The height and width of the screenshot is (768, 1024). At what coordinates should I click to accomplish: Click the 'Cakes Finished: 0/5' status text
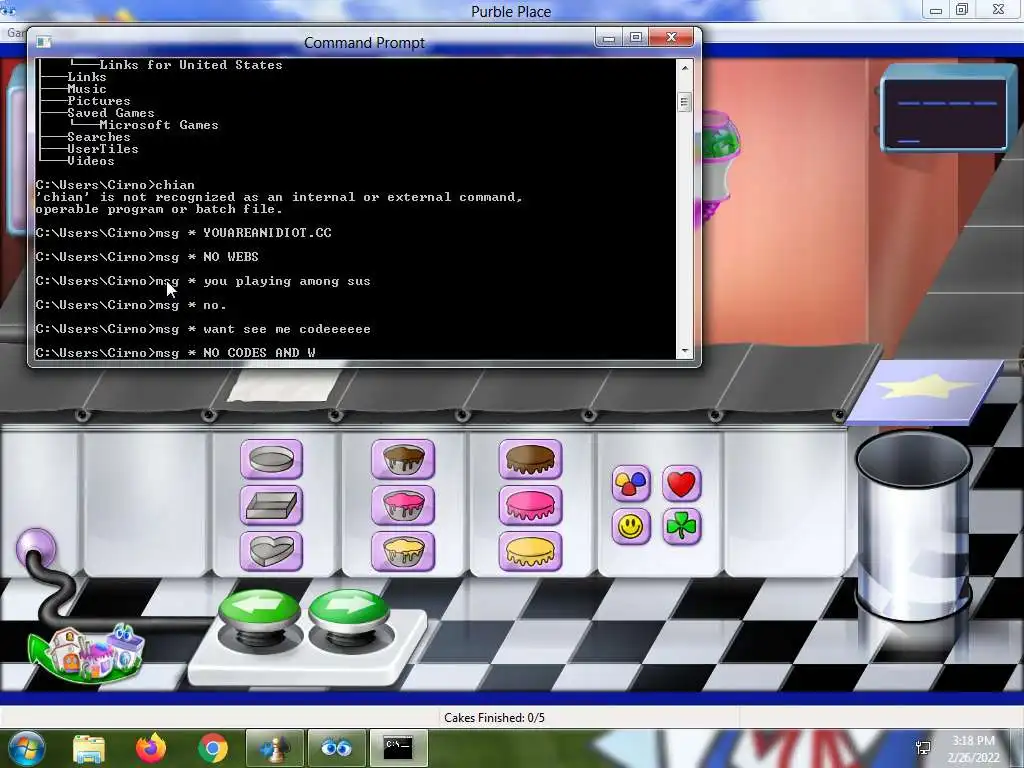494,718
